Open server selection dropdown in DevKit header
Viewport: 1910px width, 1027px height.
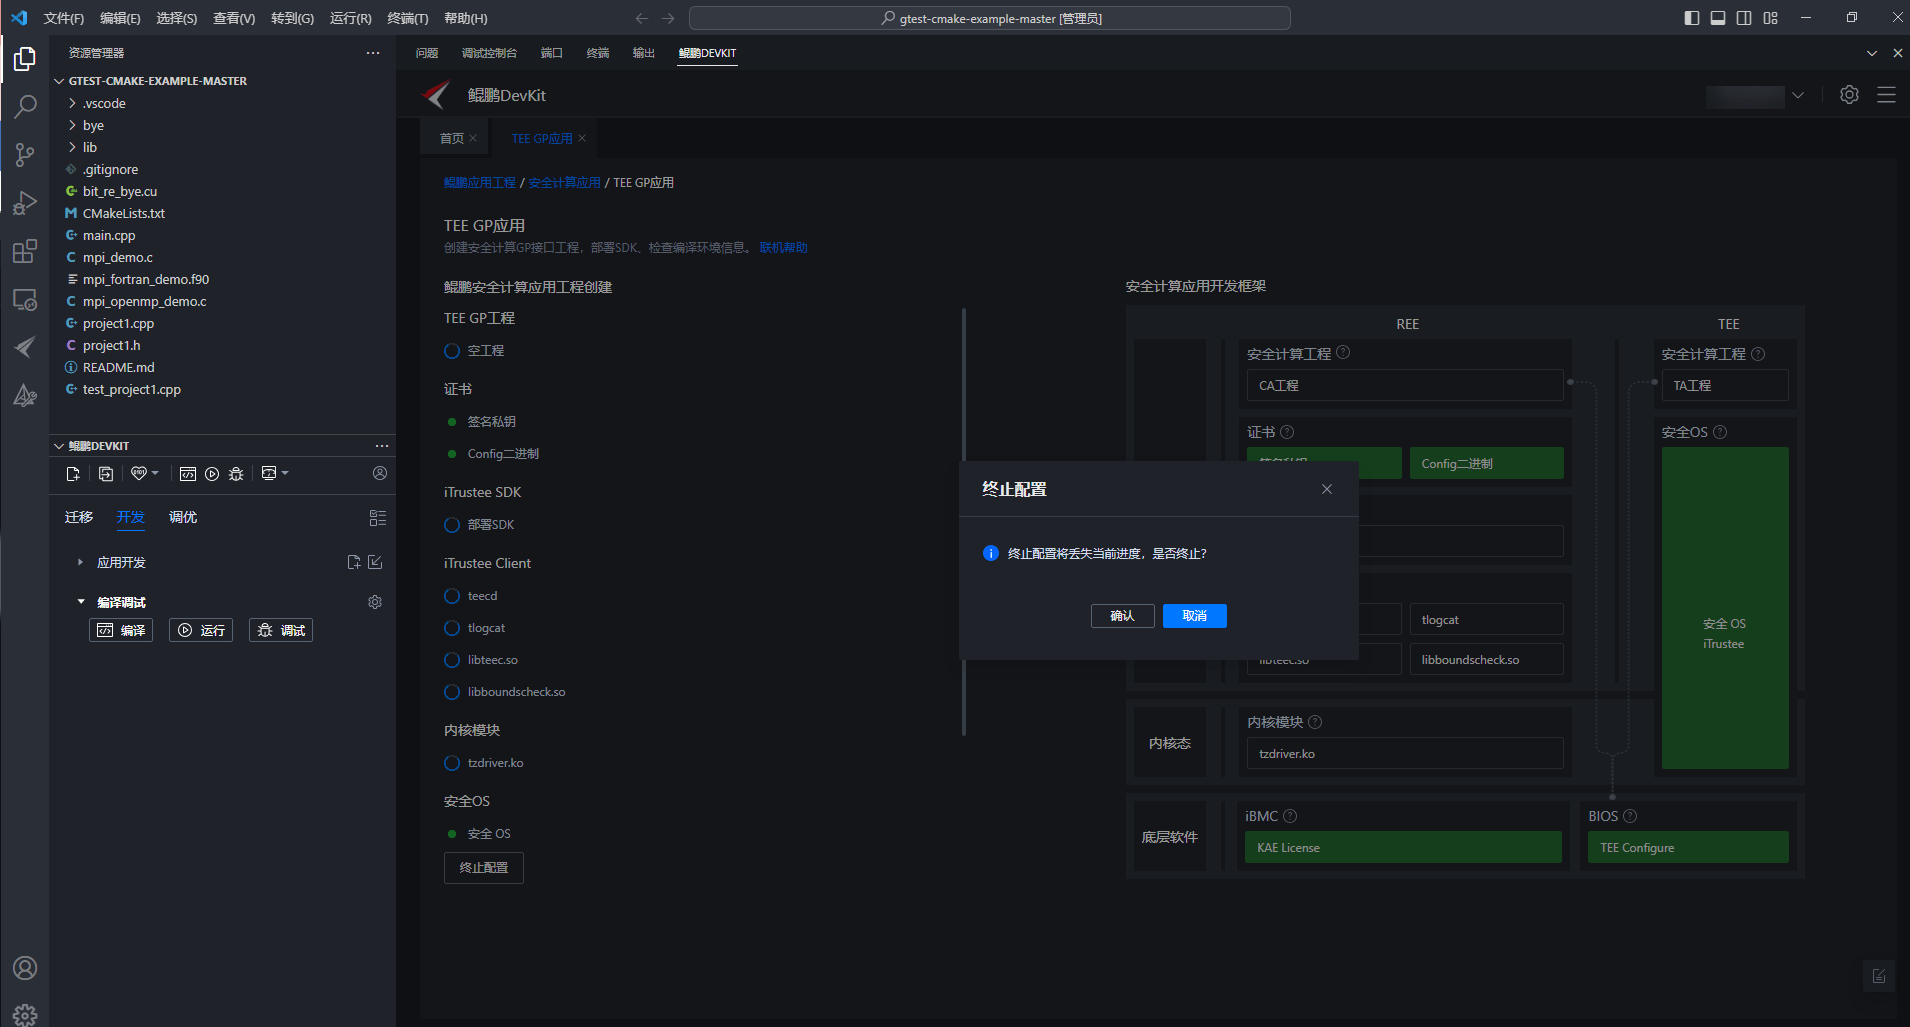coord(1798,95)
